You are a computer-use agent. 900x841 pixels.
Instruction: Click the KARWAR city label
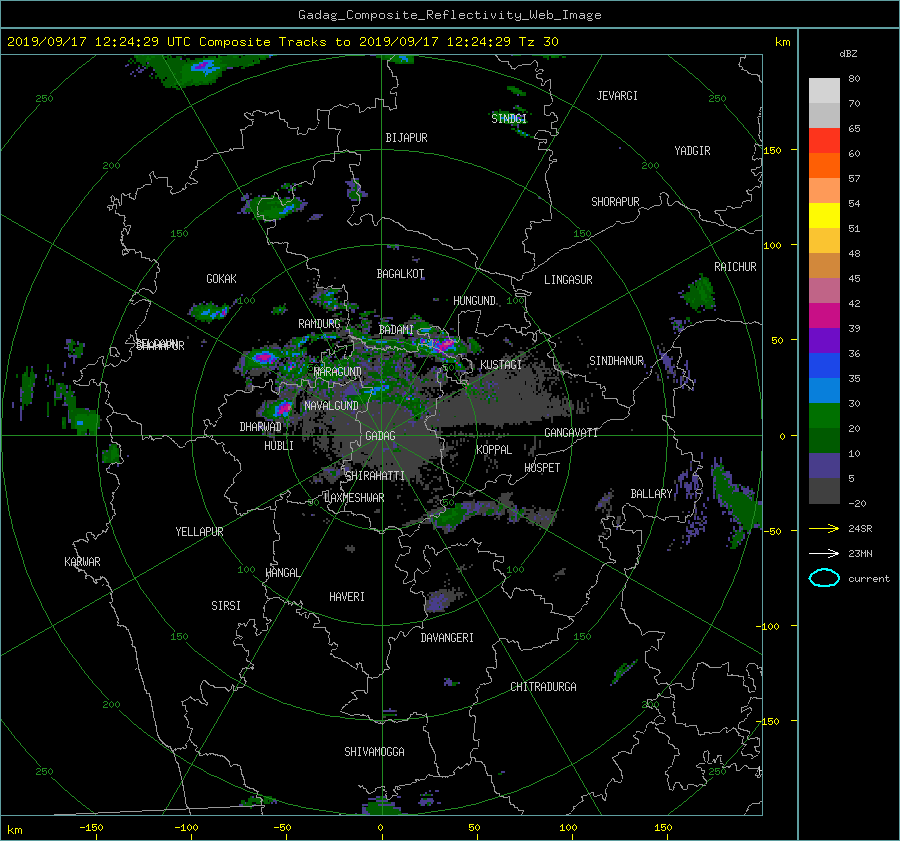[x=82, y=561]
